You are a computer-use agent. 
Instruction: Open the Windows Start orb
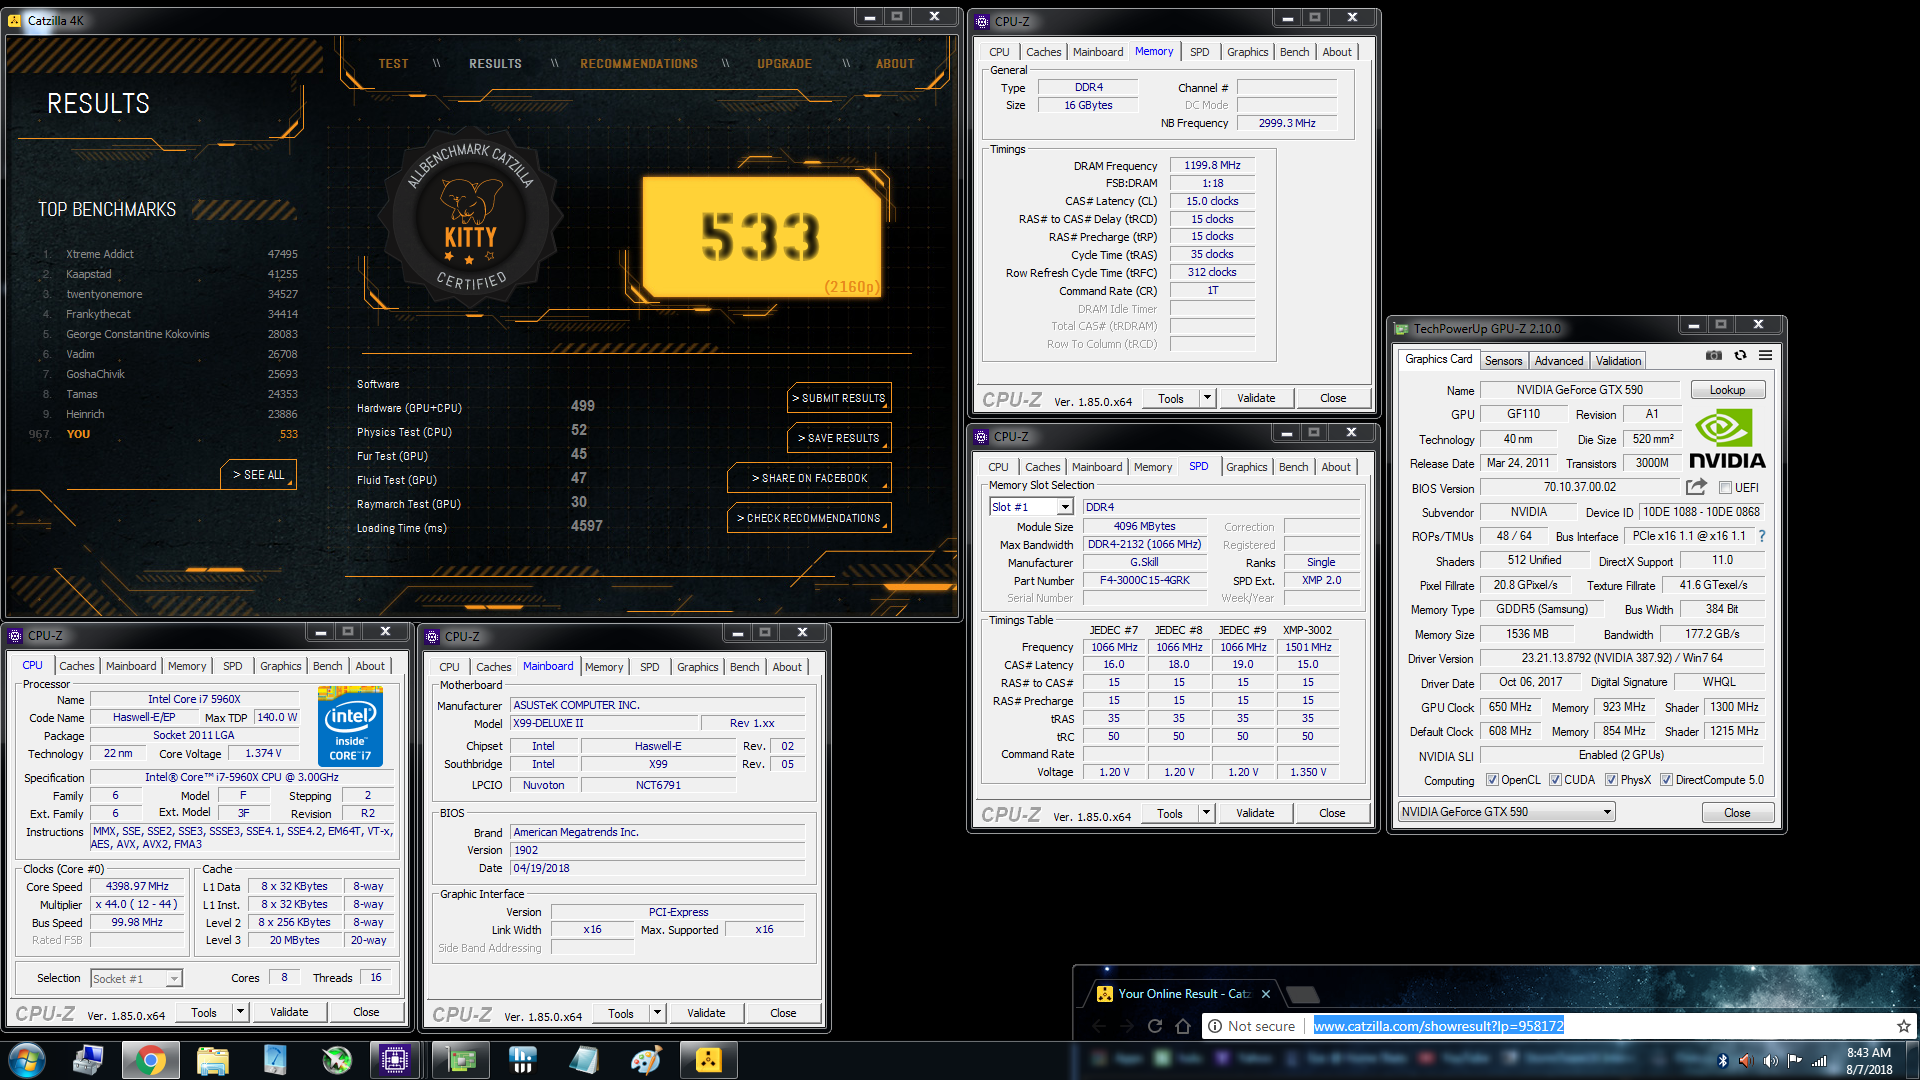(x=27, y=1060)
